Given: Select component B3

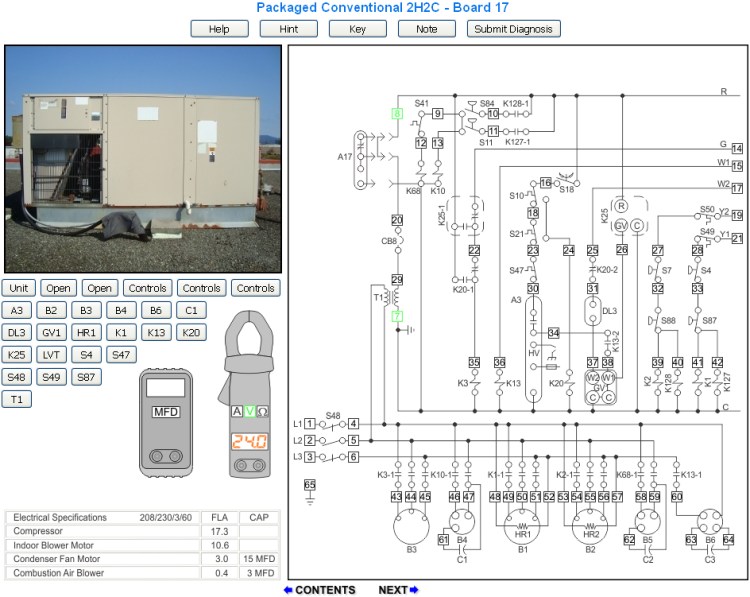Looking at the screenshot, I should pyautogui.click(x=86, y=310).
